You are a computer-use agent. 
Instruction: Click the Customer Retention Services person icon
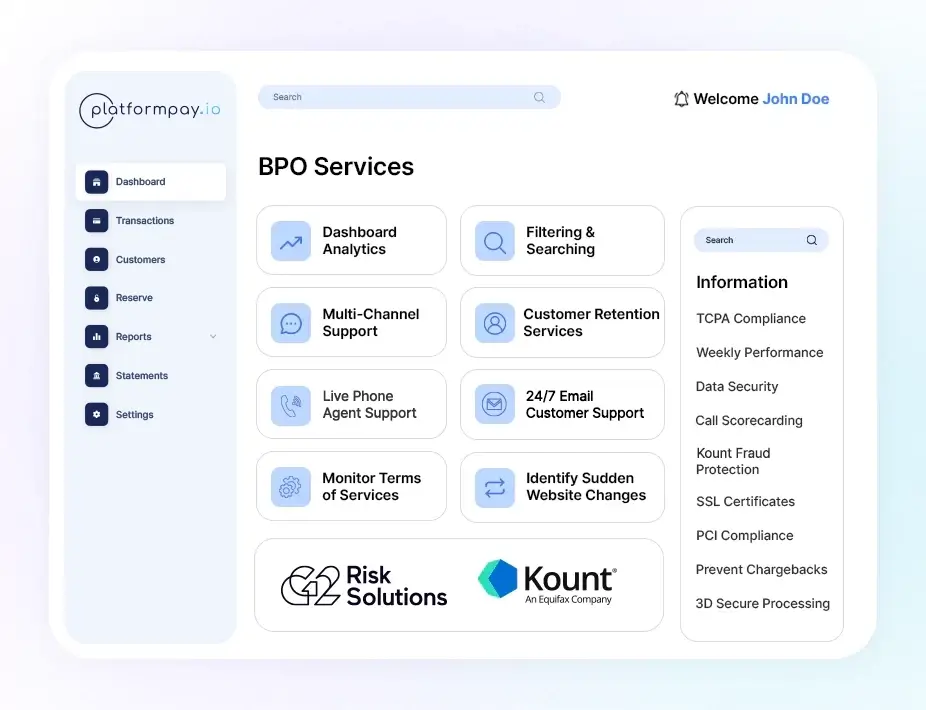coord(495,323)
